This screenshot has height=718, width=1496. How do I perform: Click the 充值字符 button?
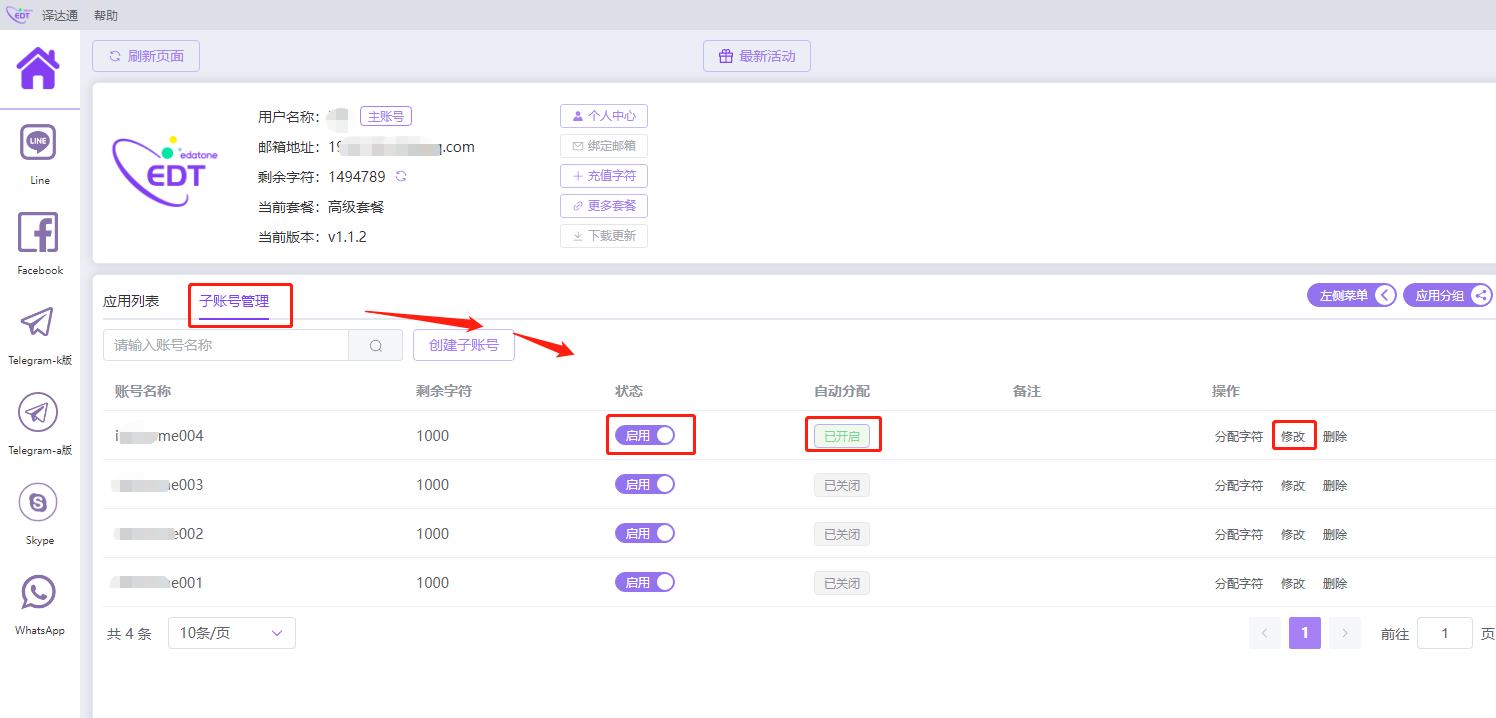point(604,176)
